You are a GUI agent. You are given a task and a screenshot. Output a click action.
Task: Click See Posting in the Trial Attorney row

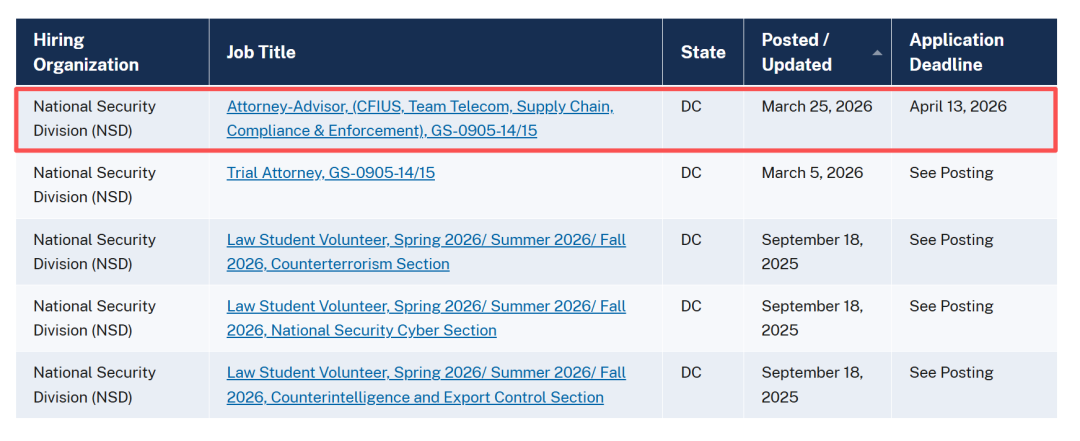(x=951, y=173)
